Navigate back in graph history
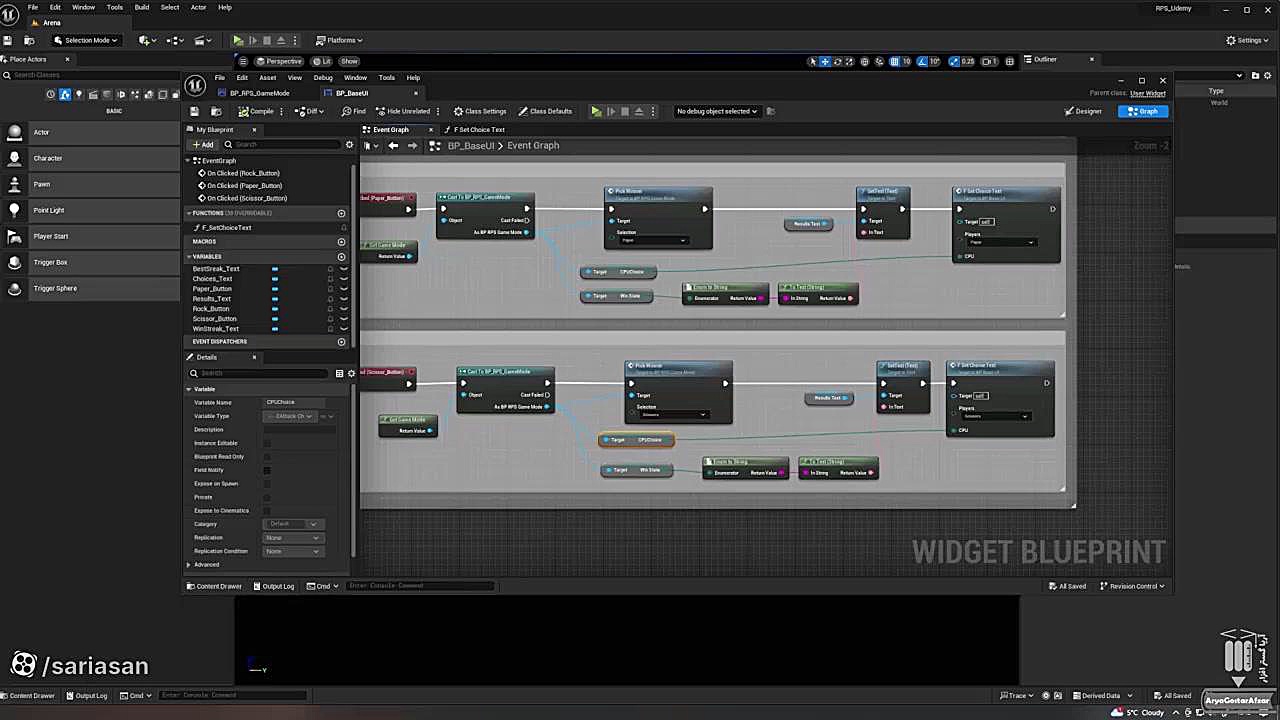 (x=393, y=146)
